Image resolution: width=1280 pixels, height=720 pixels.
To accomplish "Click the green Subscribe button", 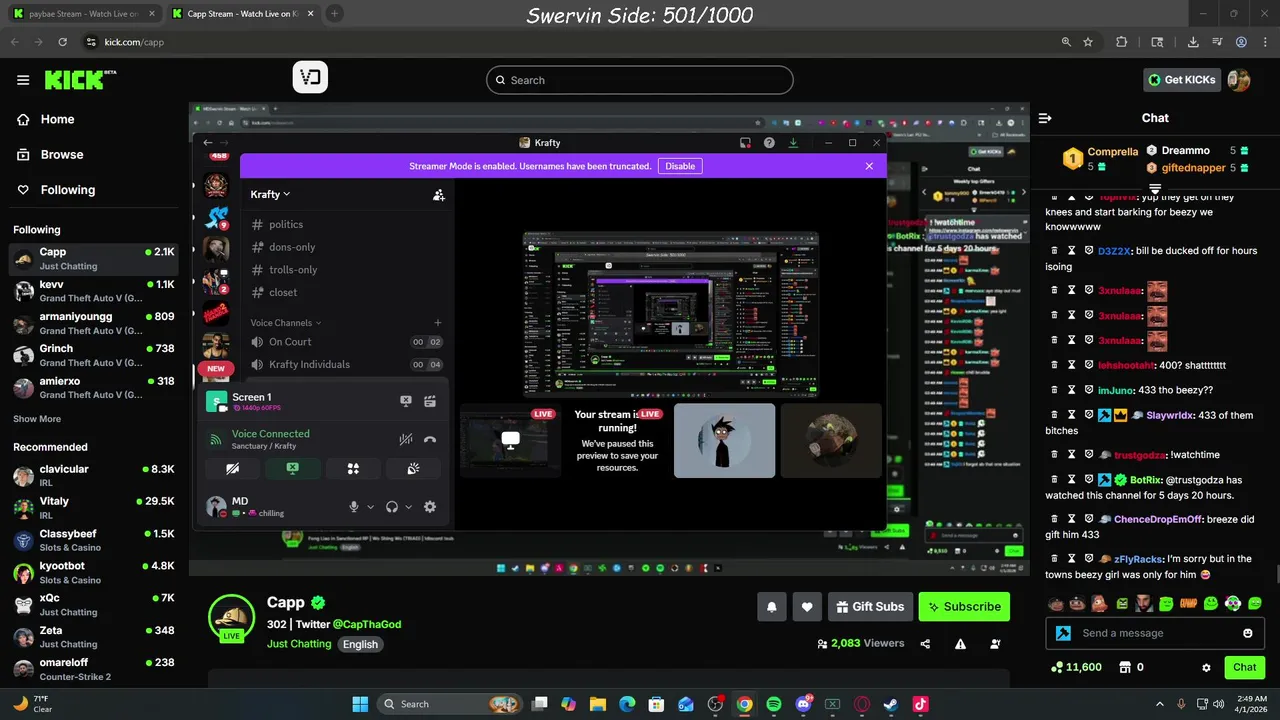I will point(964,606).
